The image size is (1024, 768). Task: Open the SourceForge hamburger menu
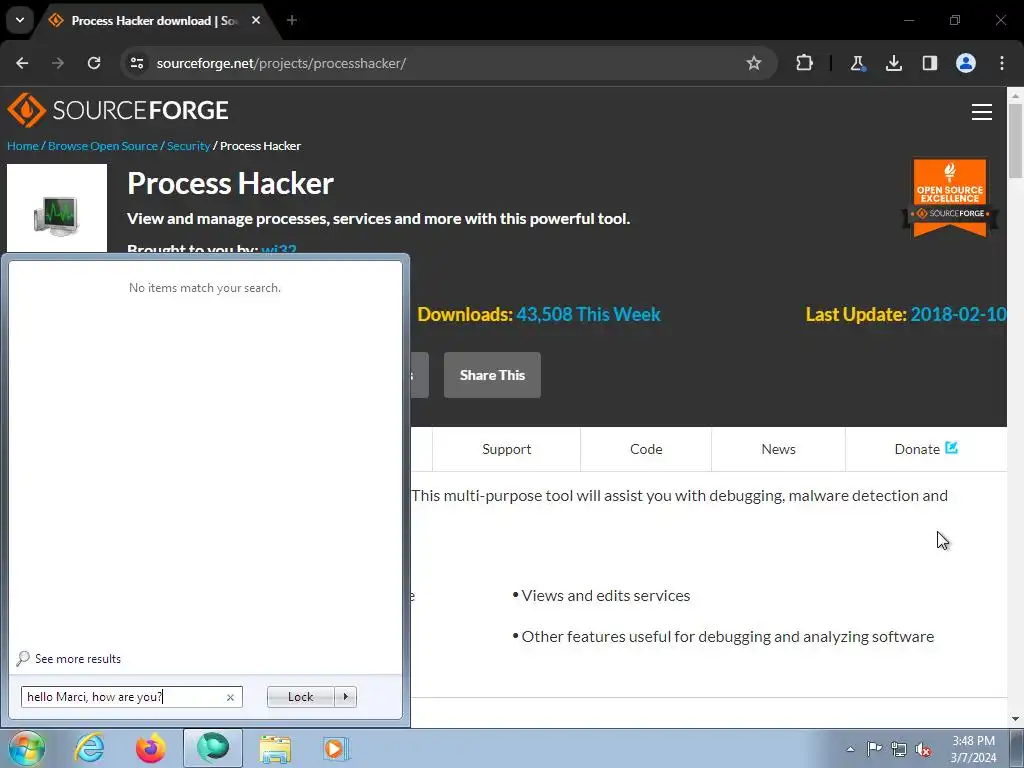982,112
